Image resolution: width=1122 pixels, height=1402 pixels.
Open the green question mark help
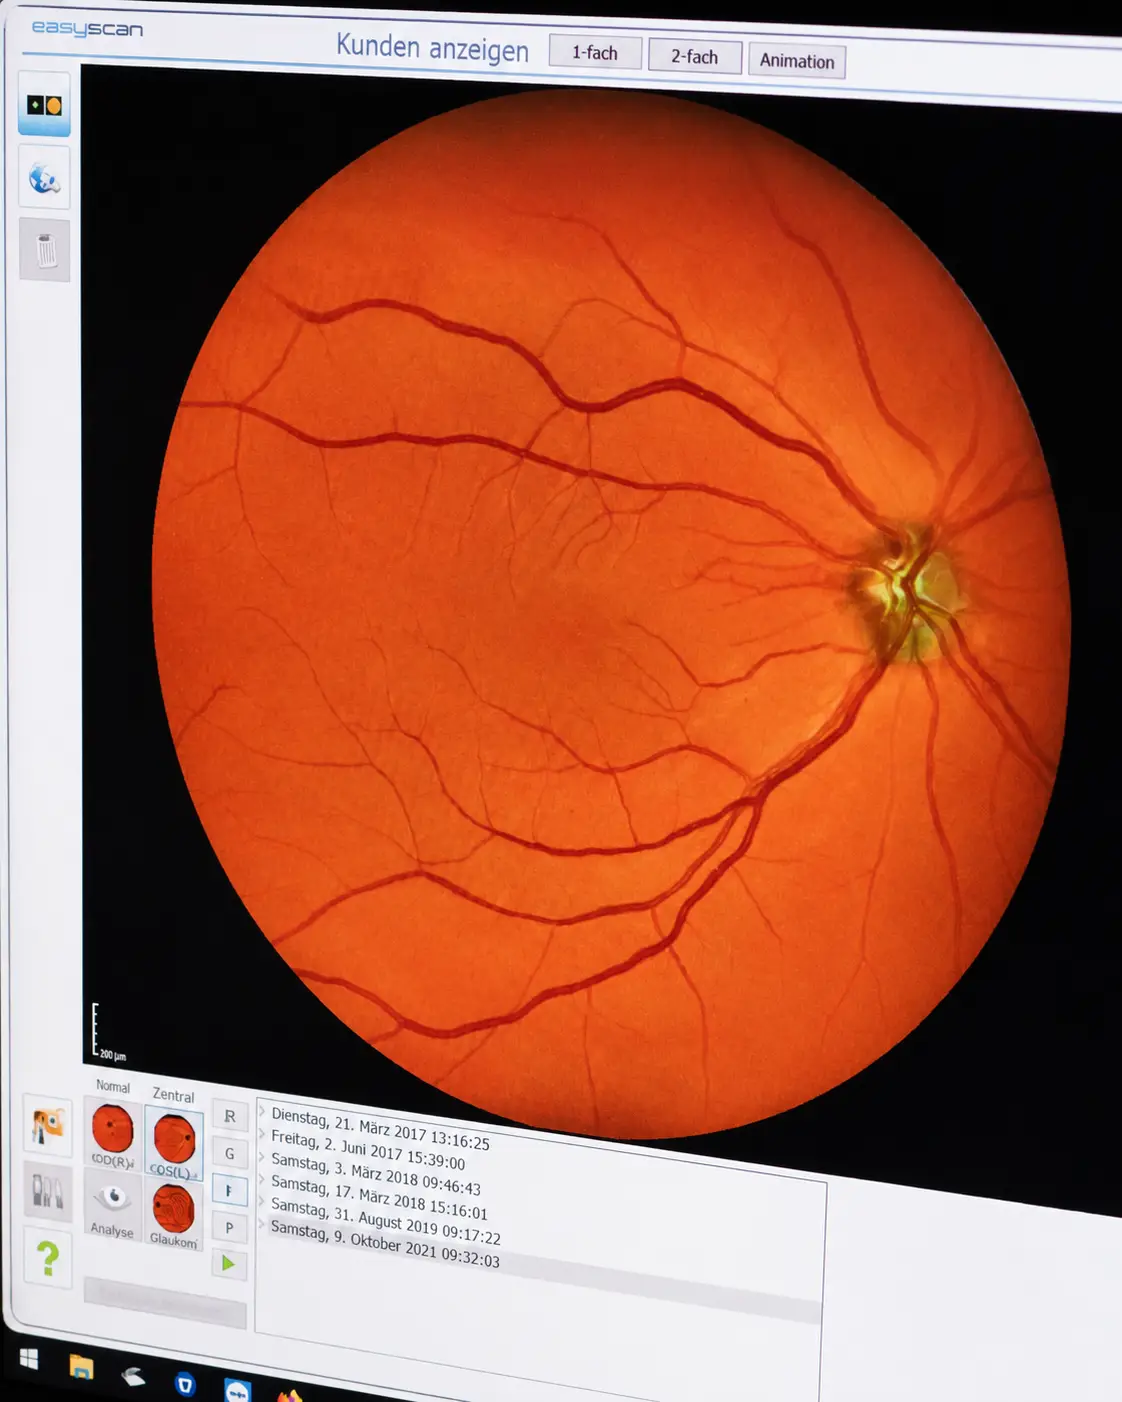click(x=48, y=1257)
